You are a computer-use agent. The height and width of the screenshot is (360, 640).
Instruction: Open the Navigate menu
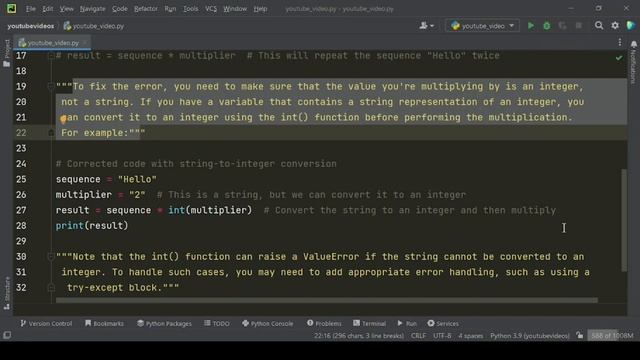93,9
